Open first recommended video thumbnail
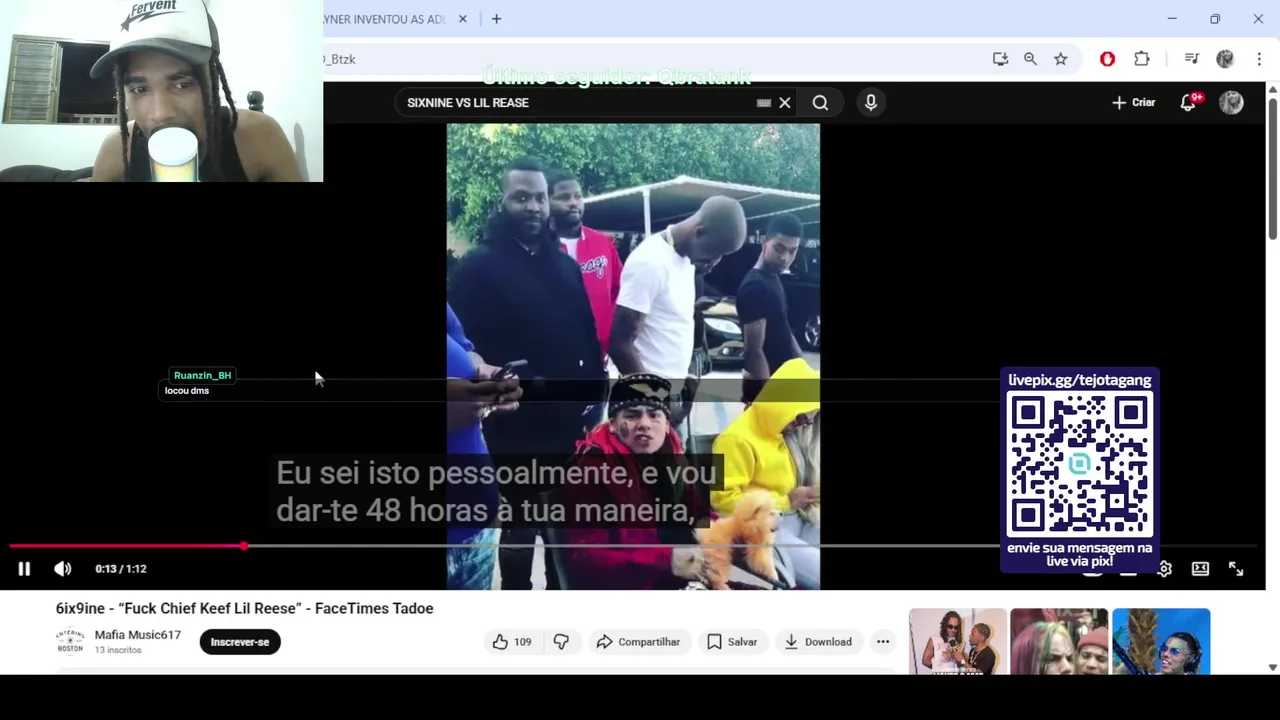The image size is (1280, 720). pyautogui.click(x=957, y=641)
